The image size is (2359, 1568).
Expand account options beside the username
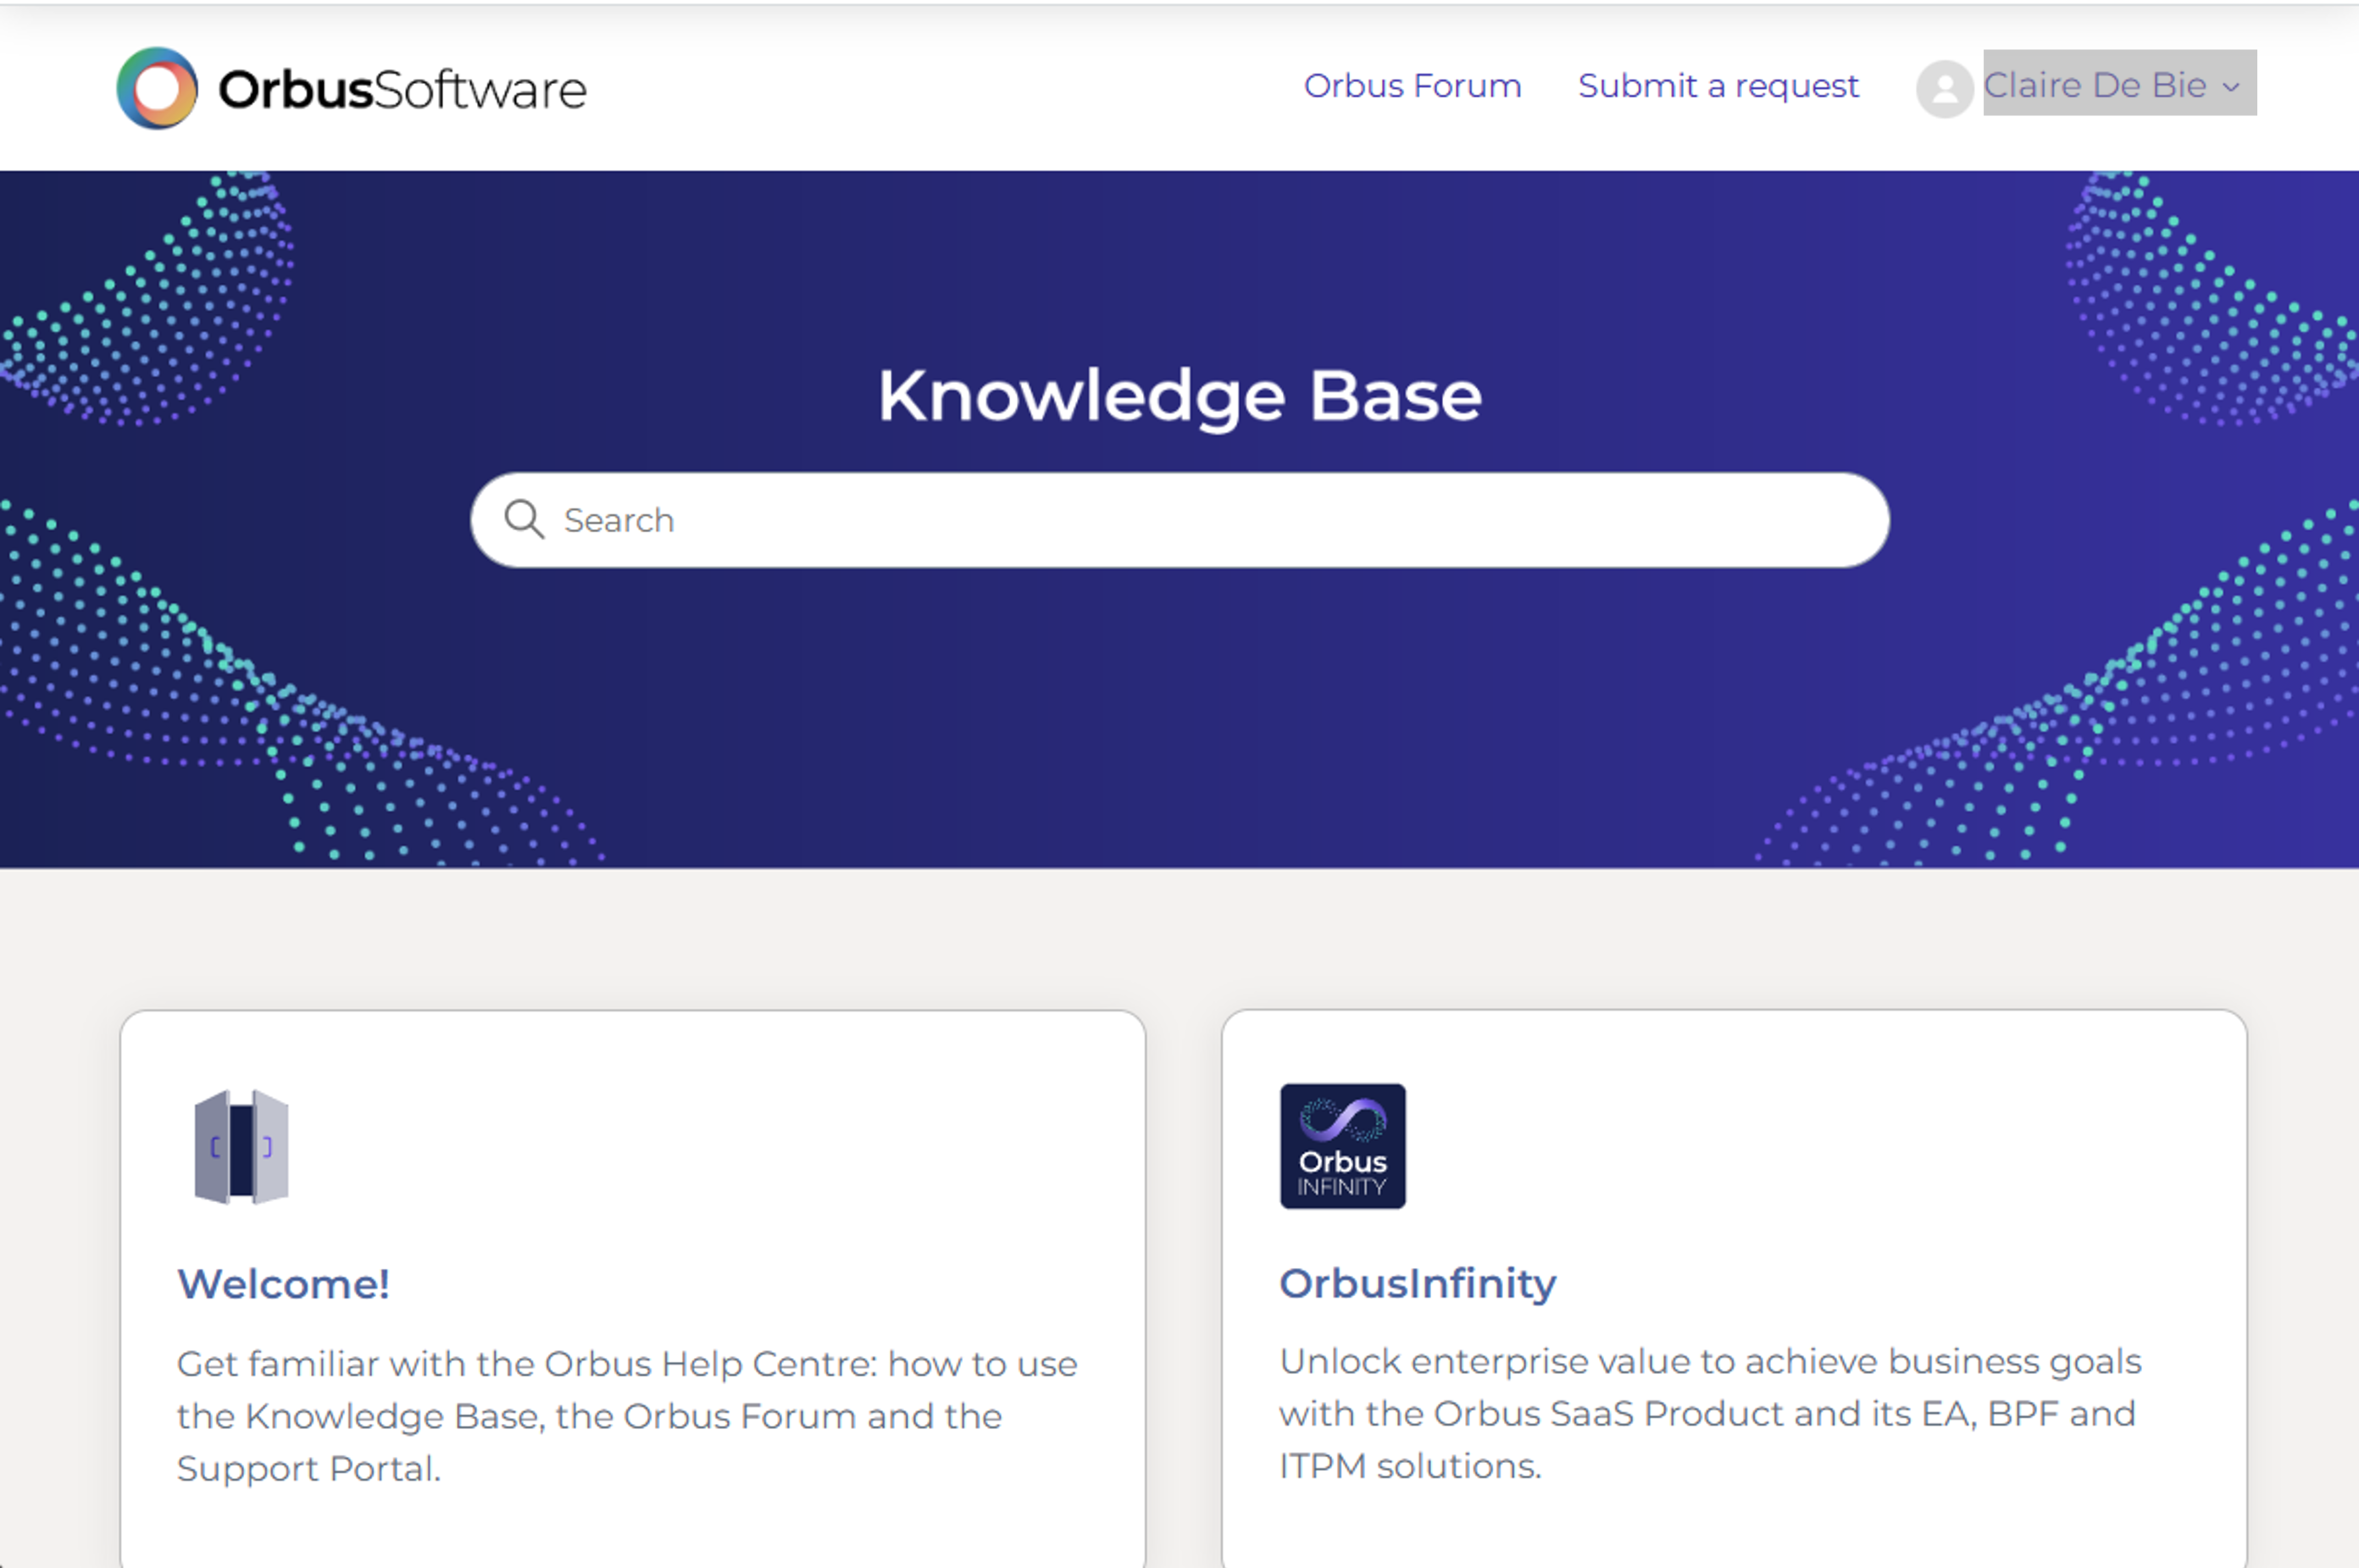point(2231,89)
